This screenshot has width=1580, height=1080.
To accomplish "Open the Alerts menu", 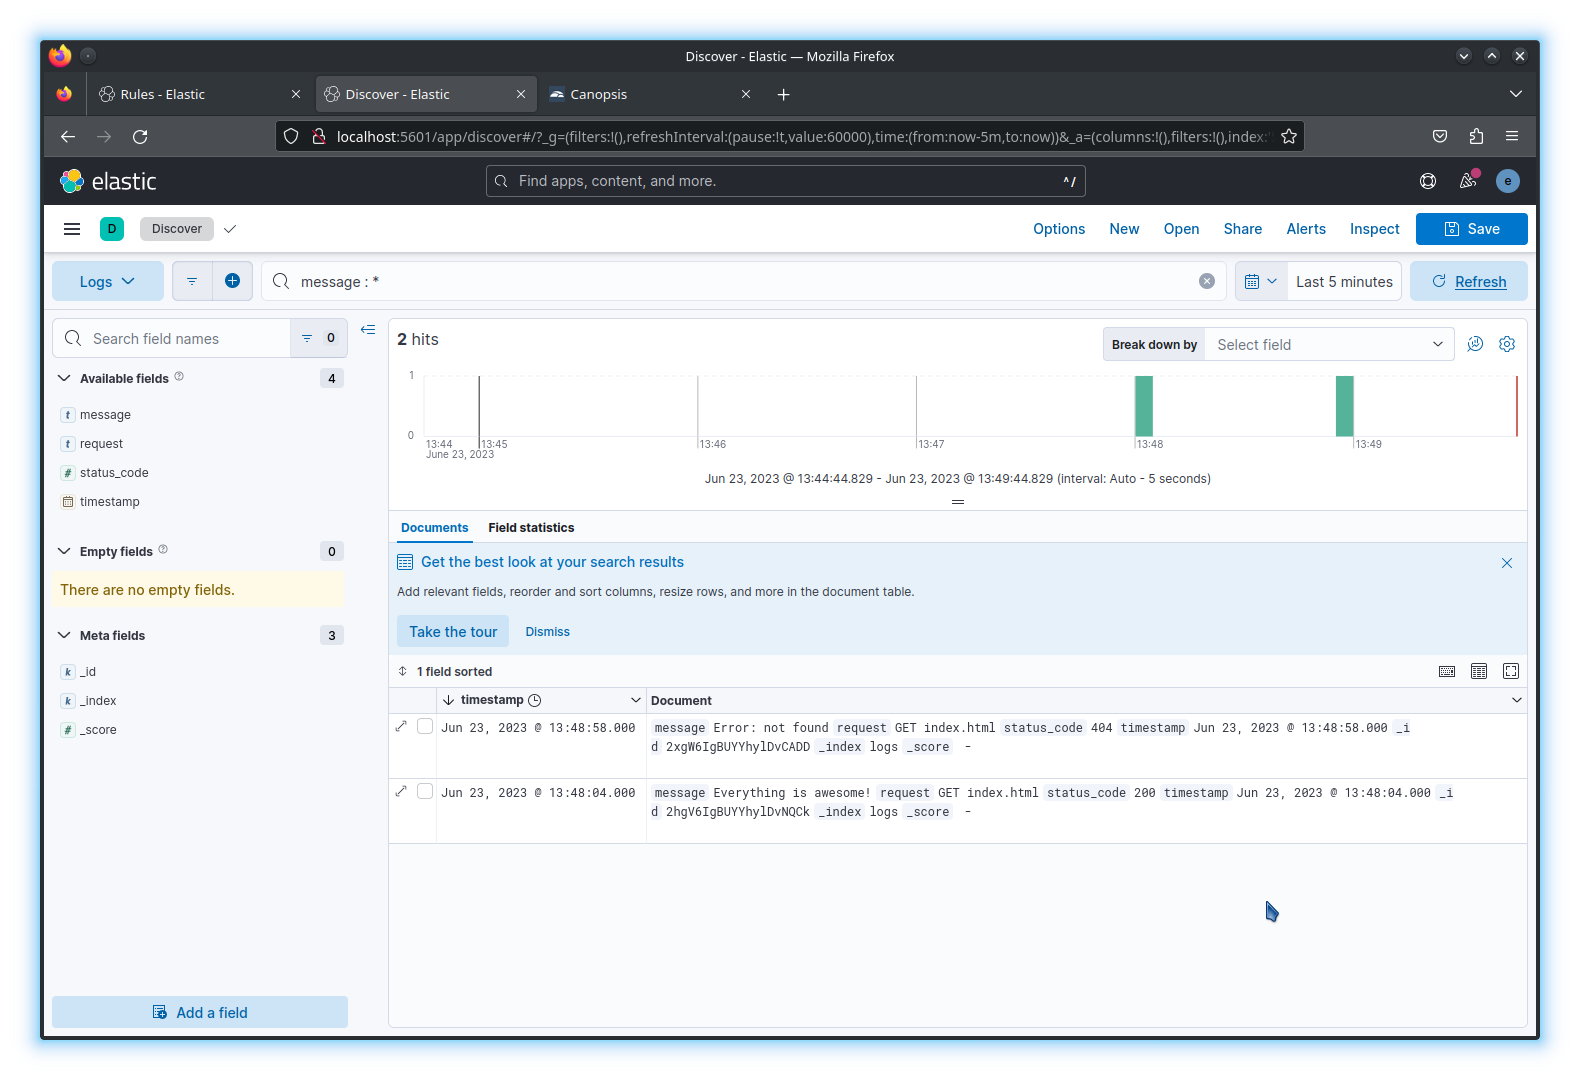I will point(1305,229).
